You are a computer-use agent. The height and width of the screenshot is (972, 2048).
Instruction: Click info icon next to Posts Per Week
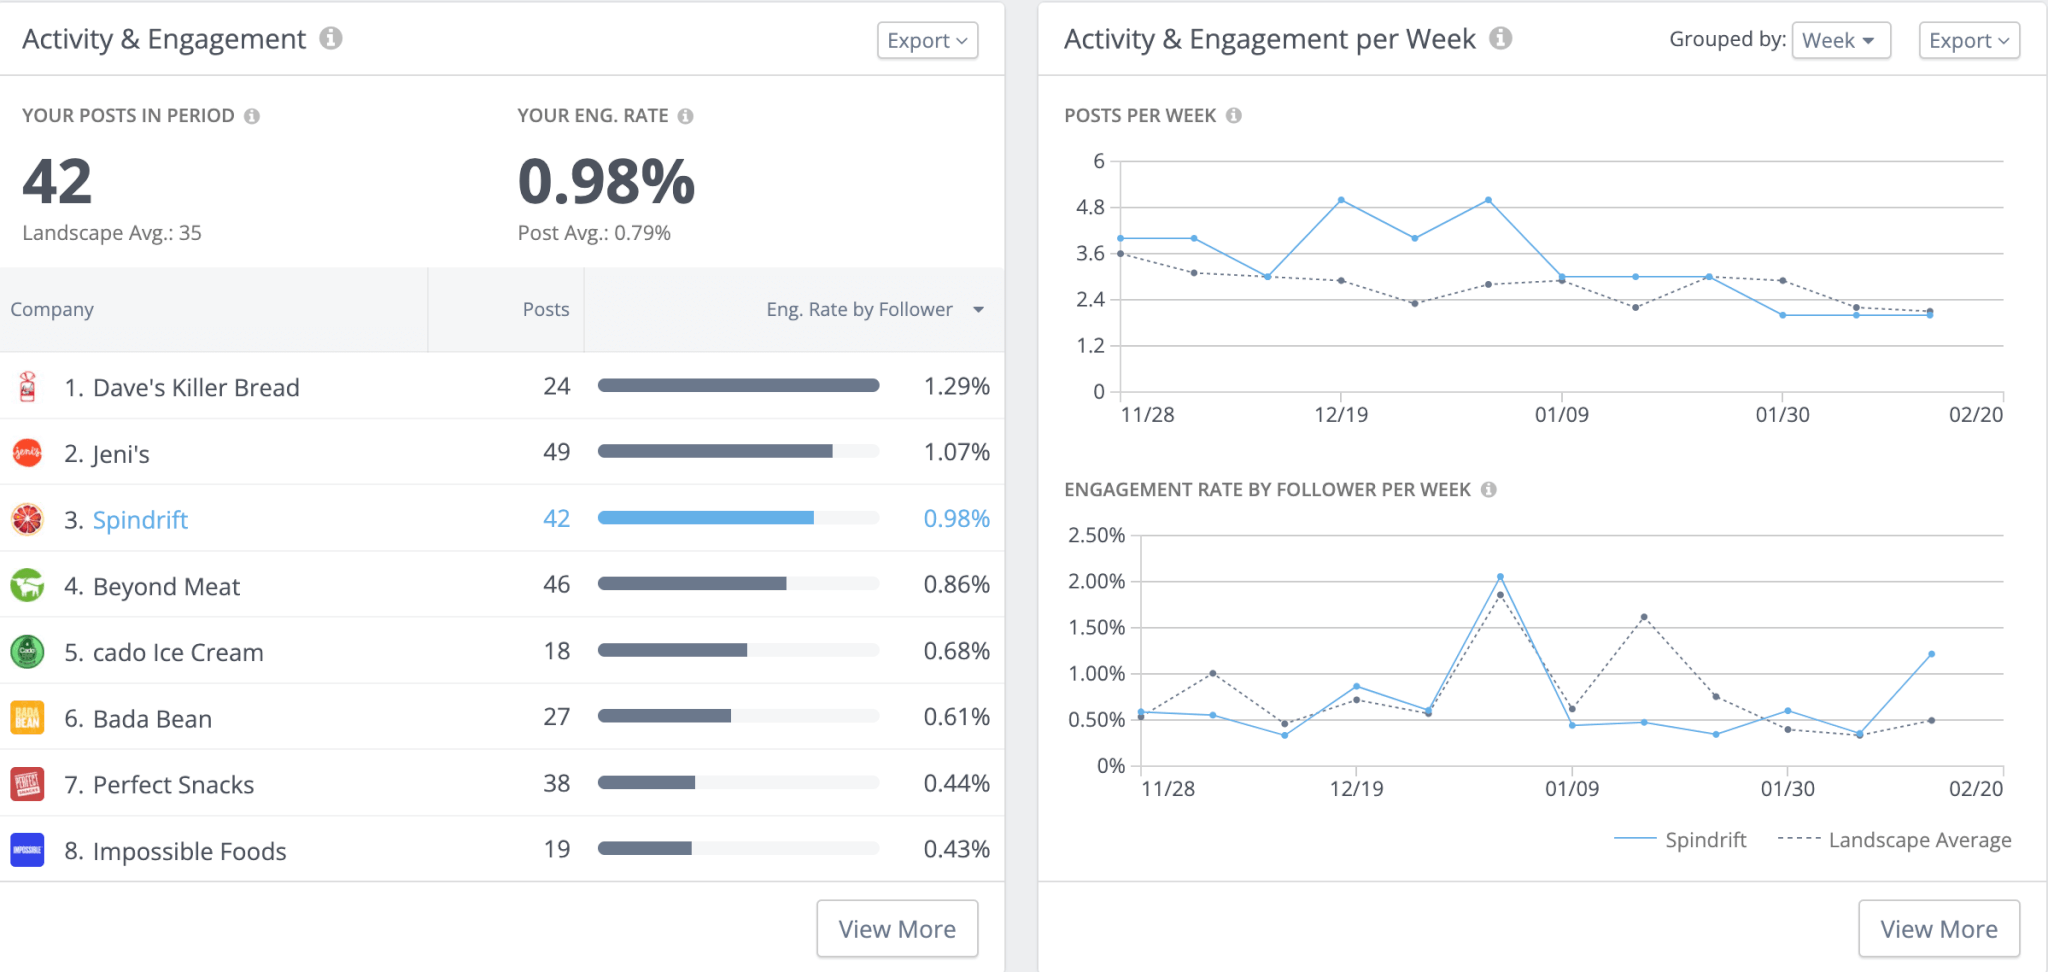tap(1234, 115)
